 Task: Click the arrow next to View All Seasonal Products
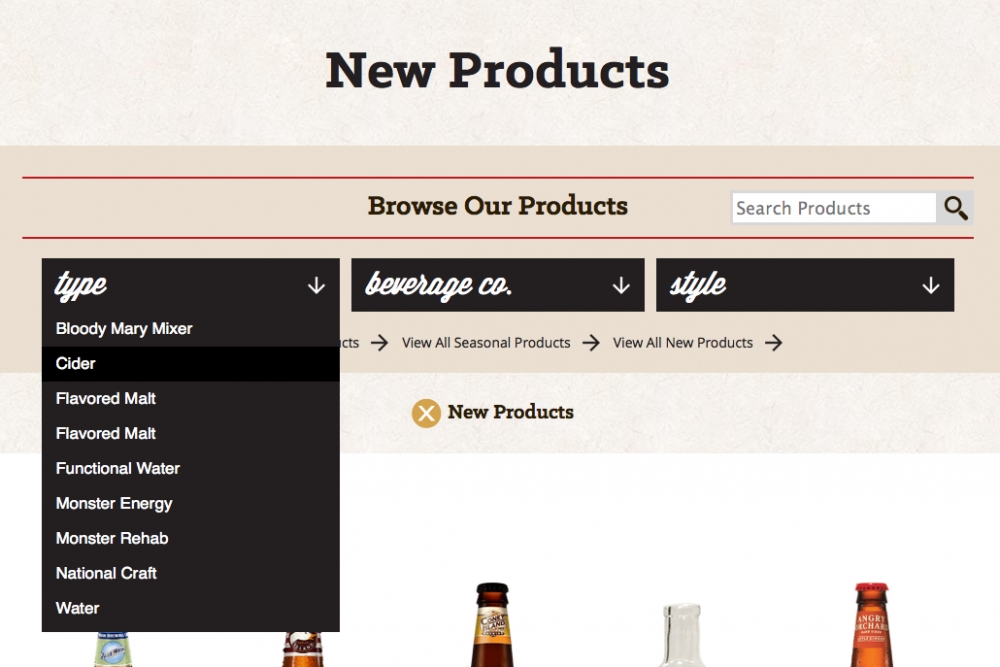[591, 343]
